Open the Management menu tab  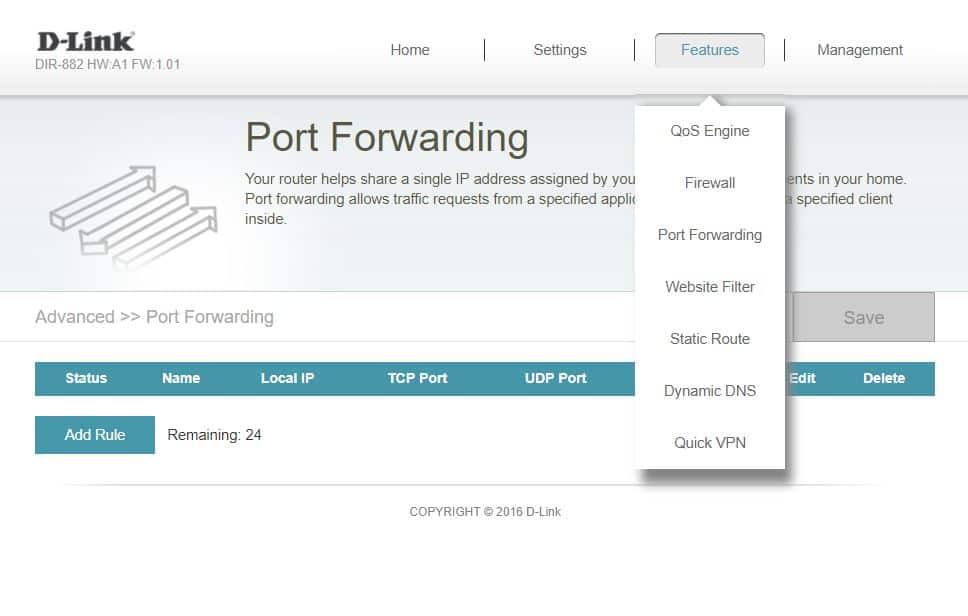tap(860, 50)
